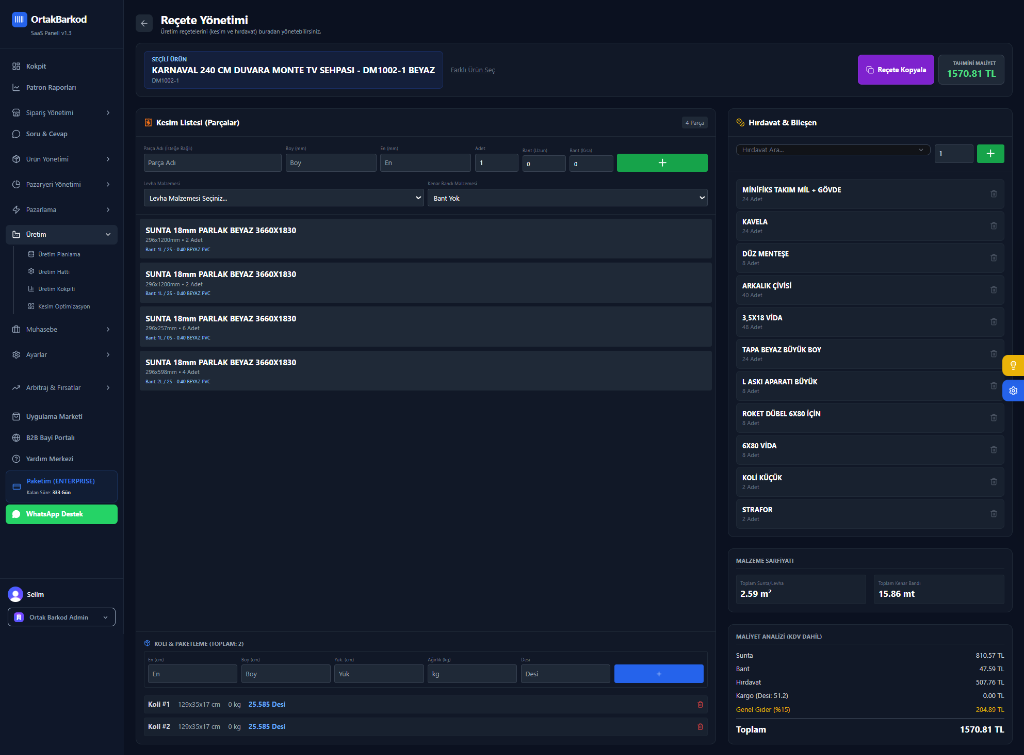
Task: Go to Patron Raporları page
Action: [51, 87]
